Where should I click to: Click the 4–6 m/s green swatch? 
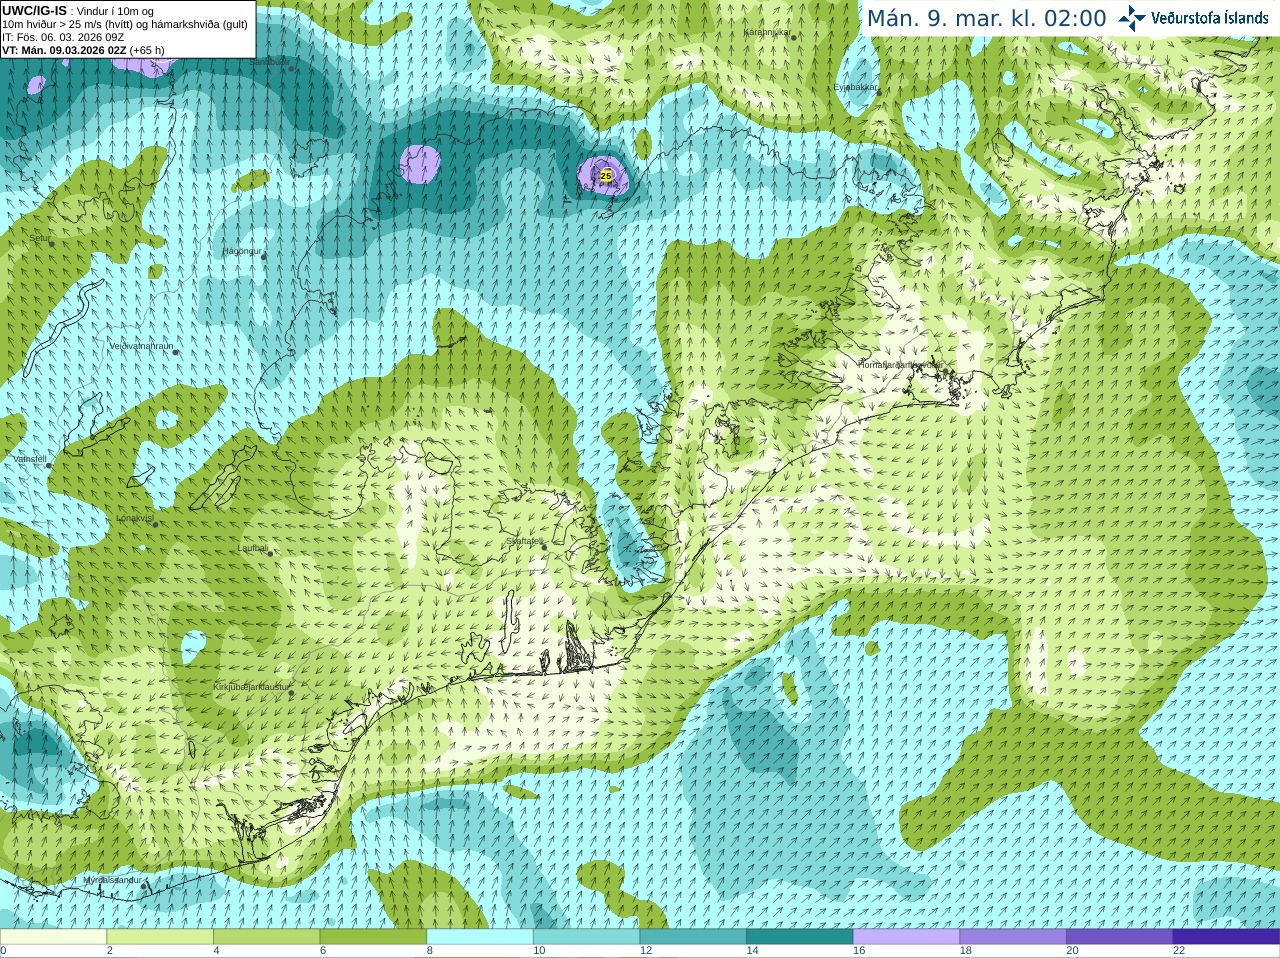click(267, 937)
